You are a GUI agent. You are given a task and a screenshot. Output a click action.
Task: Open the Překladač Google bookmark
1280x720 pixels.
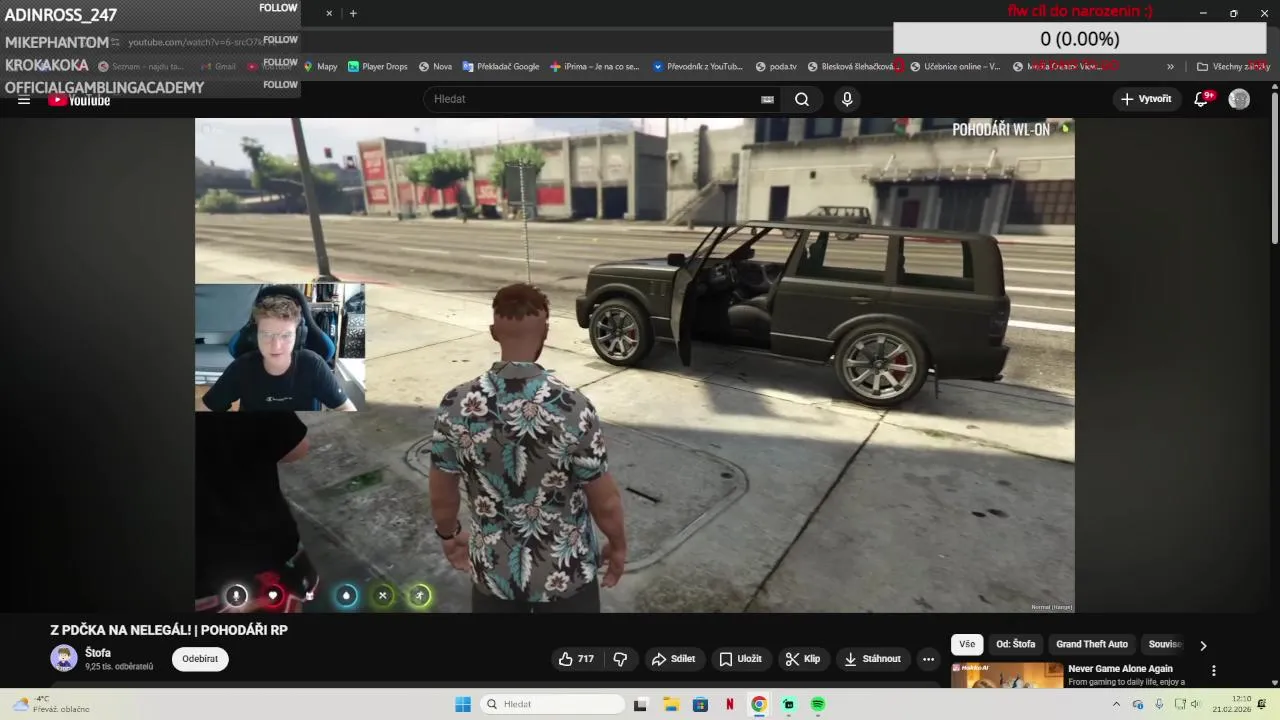501,66
